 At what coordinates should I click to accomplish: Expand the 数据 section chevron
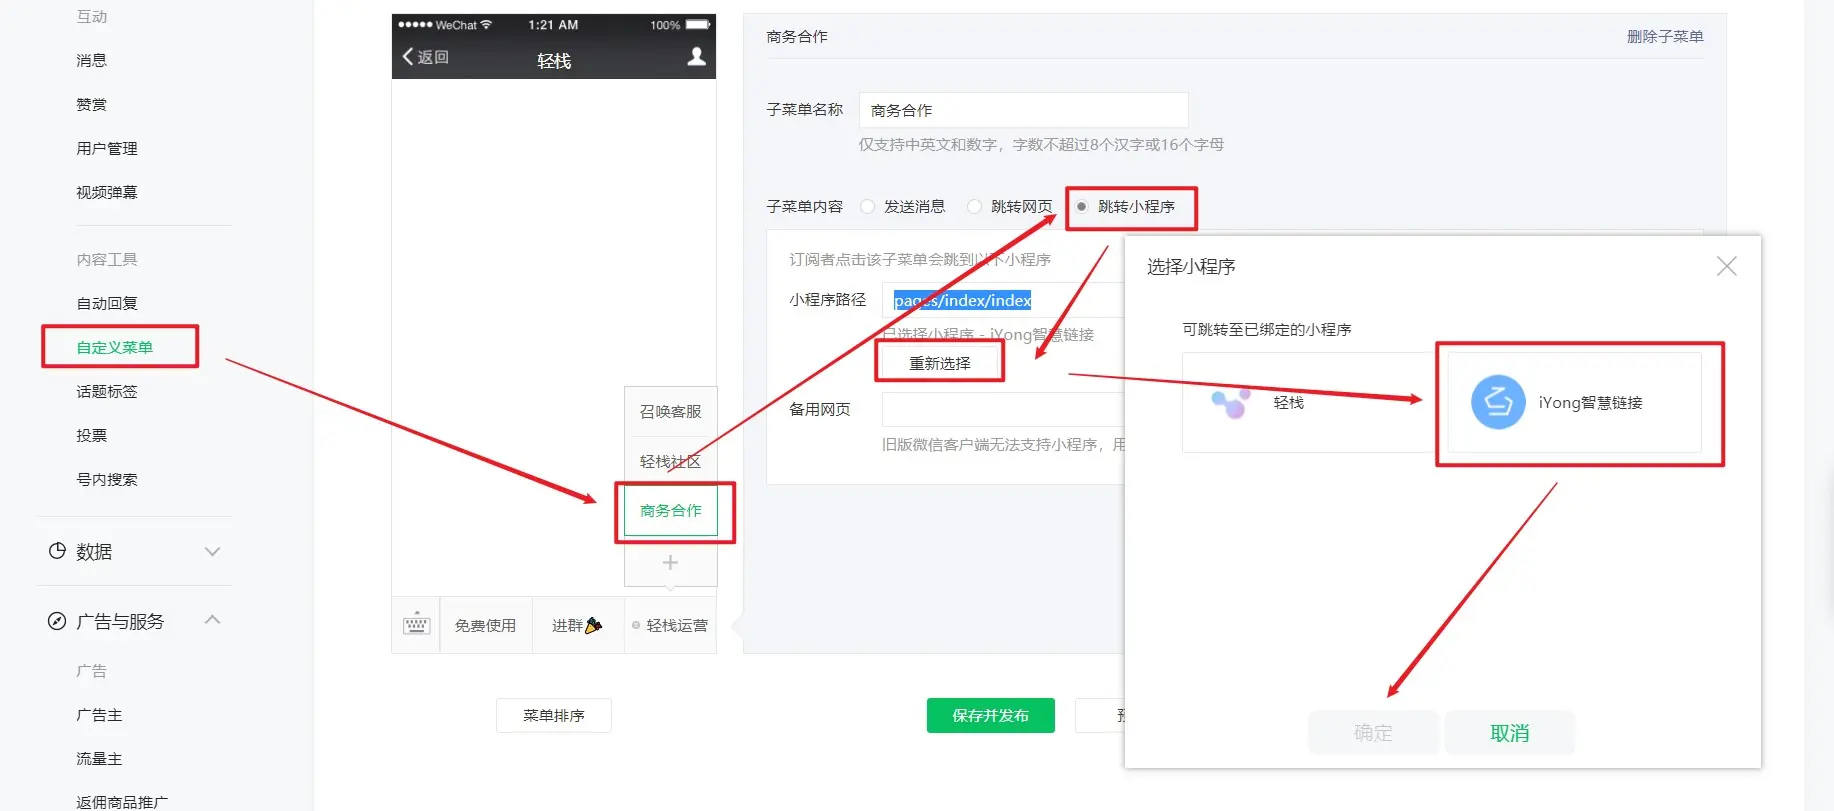point(212,551)
